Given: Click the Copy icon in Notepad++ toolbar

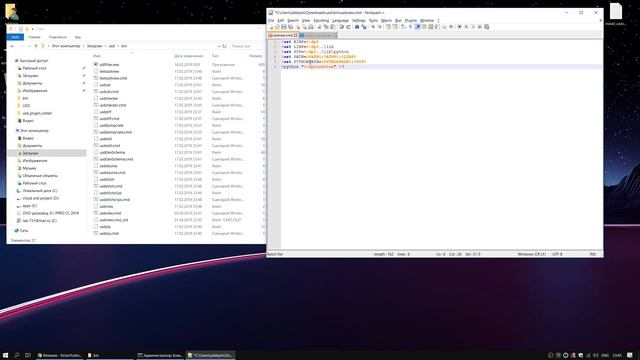Looking at the screenshot, I should [326, 27].
